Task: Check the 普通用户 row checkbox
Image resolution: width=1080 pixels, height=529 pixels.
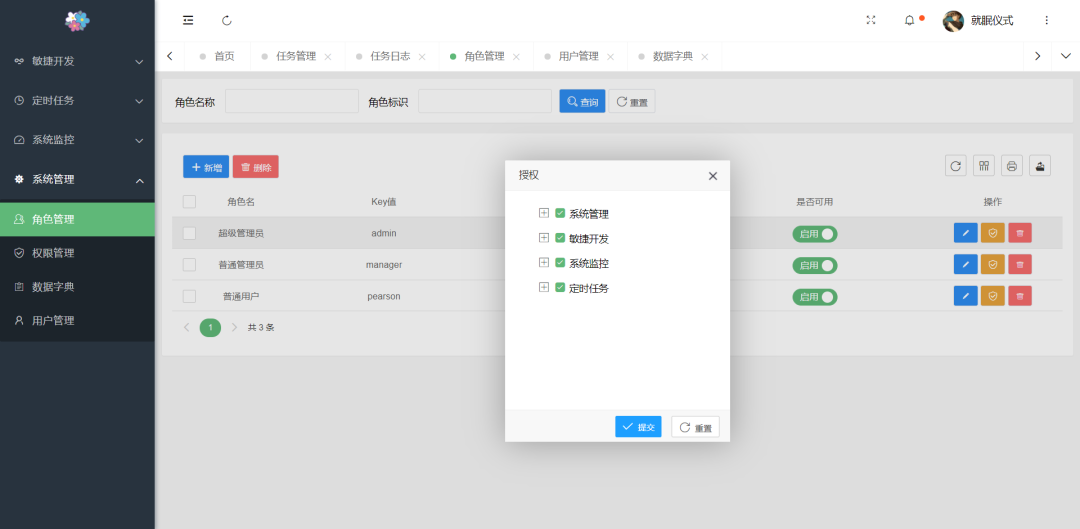Action: [x=189, y=296]
